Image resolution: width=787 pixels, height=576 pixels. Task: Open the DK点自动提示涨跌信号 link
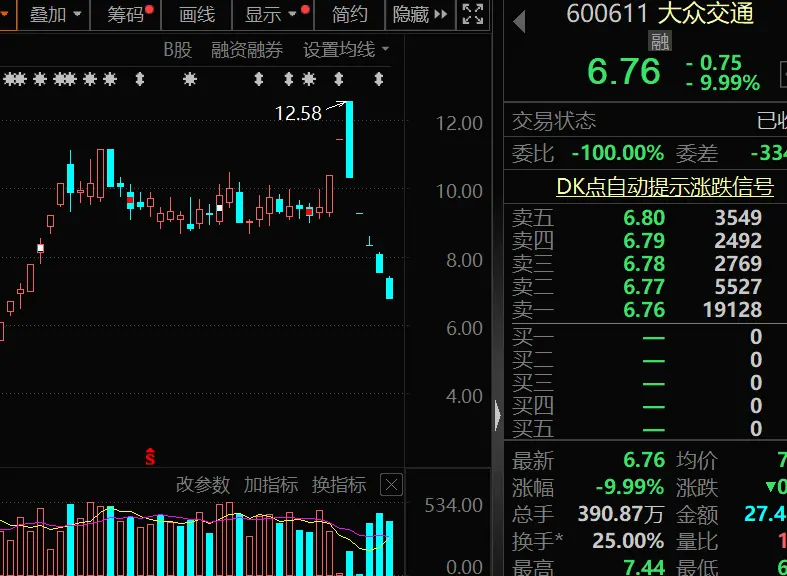pos(665,187)
